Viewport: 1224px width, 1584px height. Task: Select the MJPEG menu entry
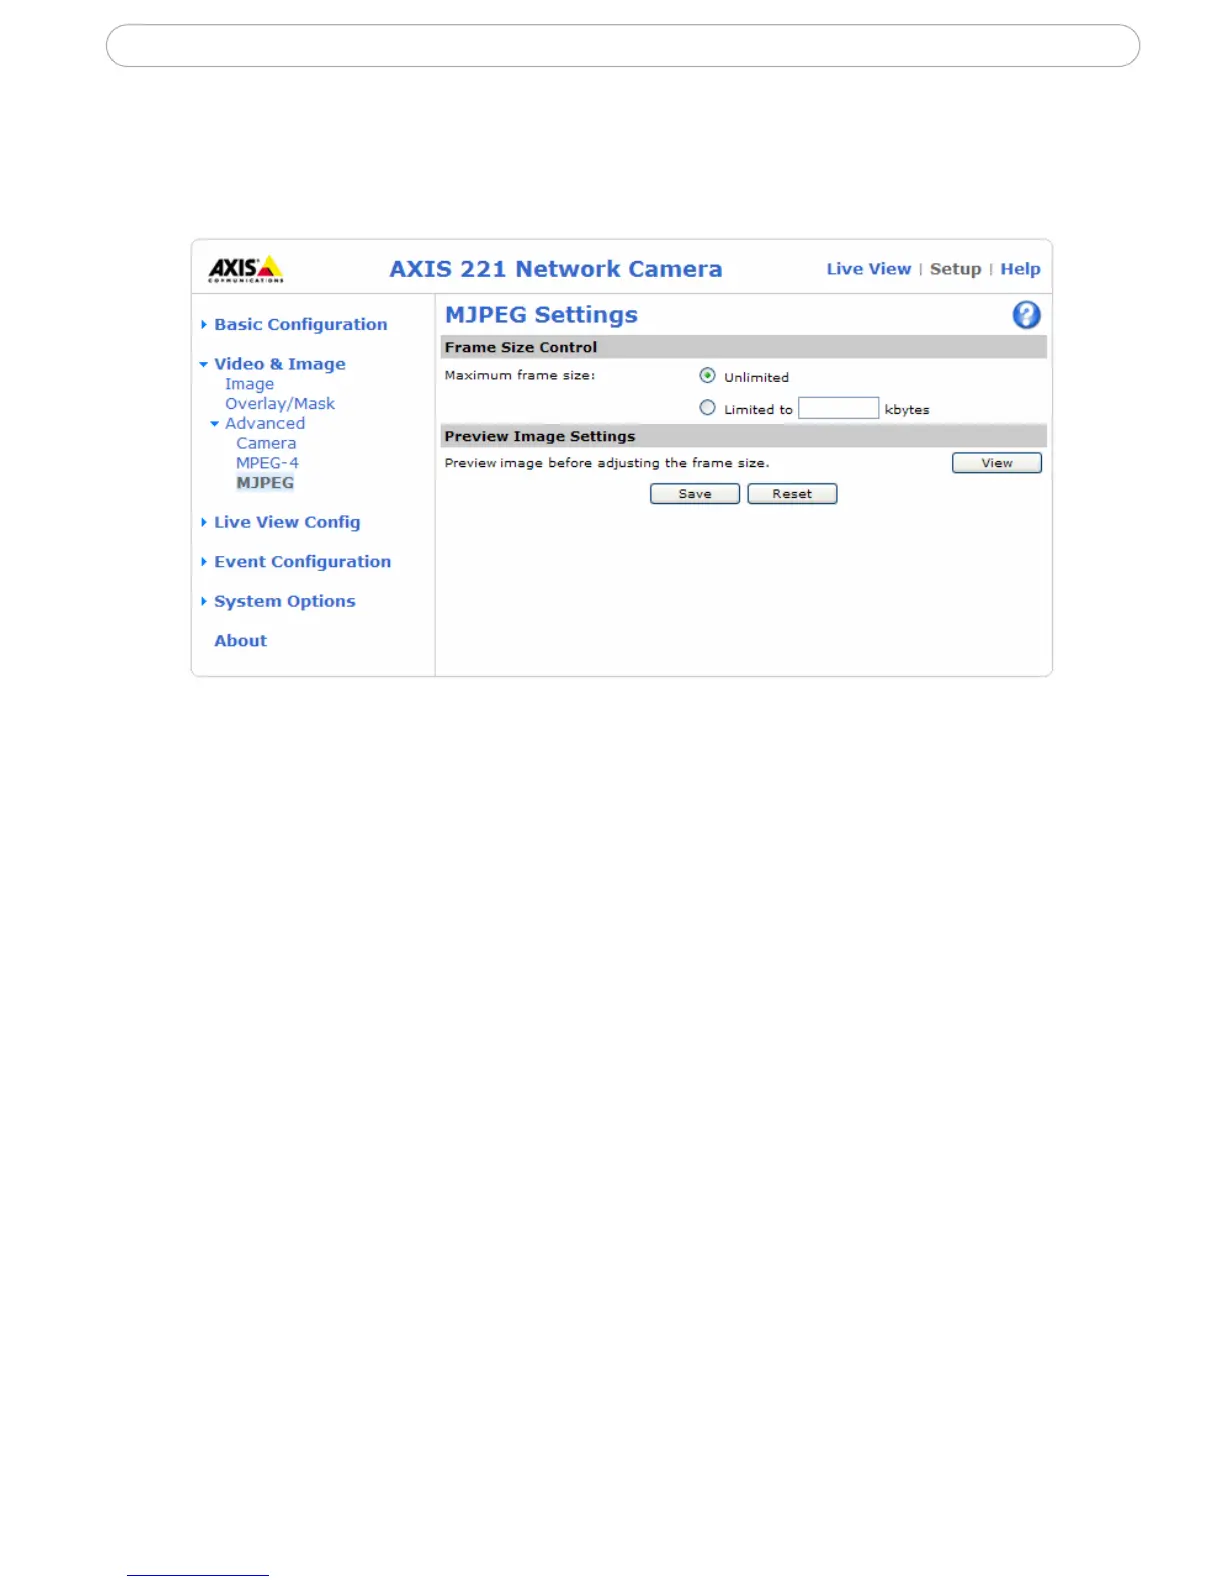(x=265, y=483)
